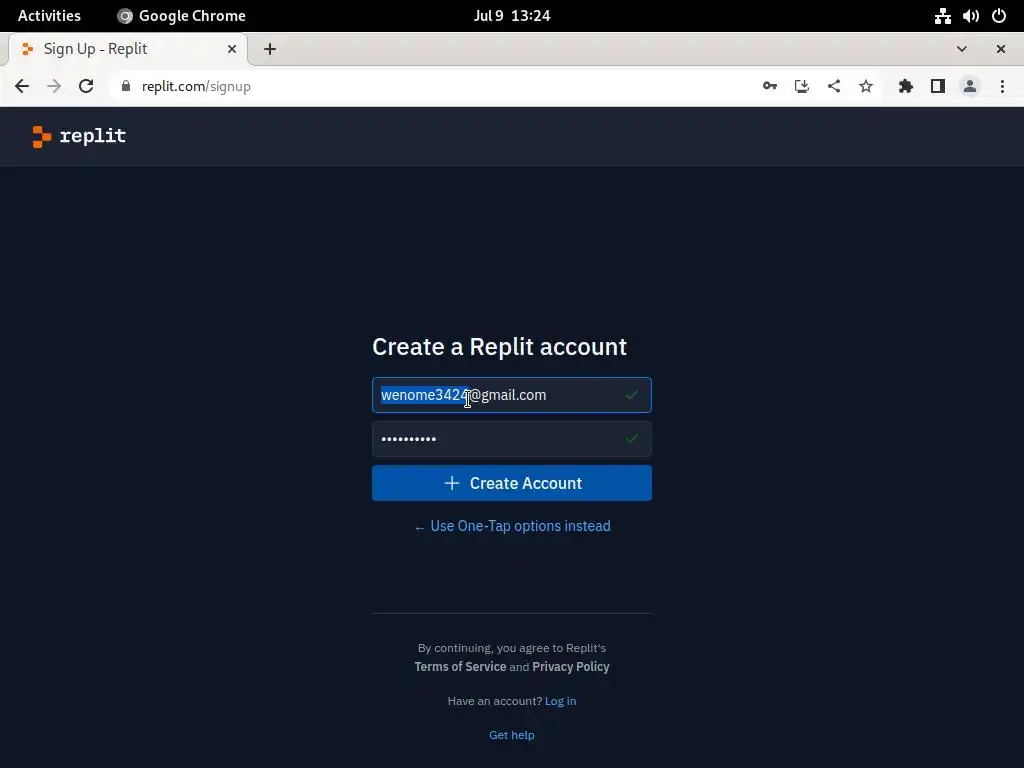Open the system volume and power menu

(970, 16)
